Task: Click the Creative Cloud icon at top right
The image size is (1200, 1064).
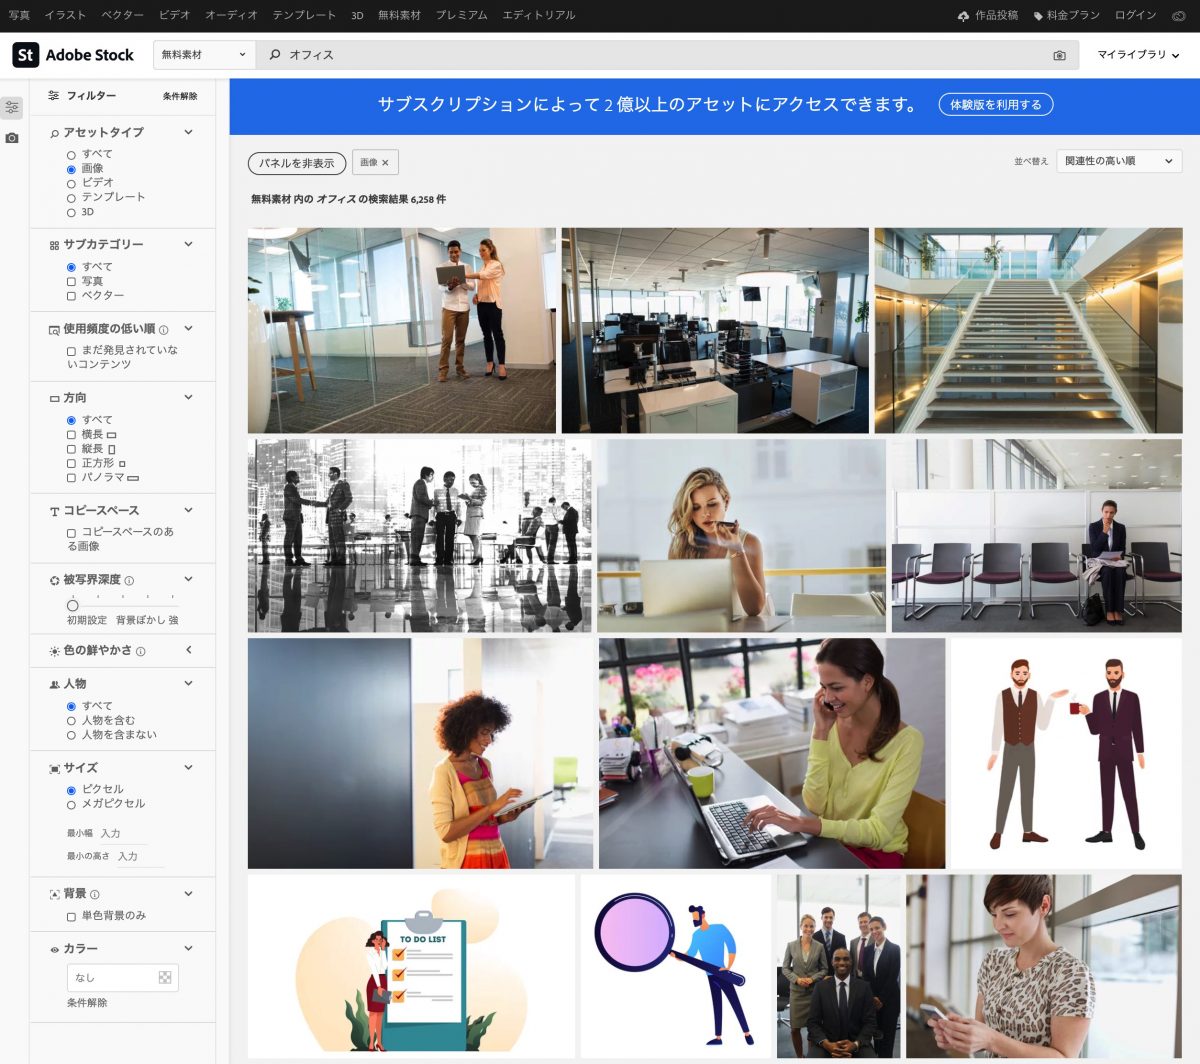Action: 1177,15
